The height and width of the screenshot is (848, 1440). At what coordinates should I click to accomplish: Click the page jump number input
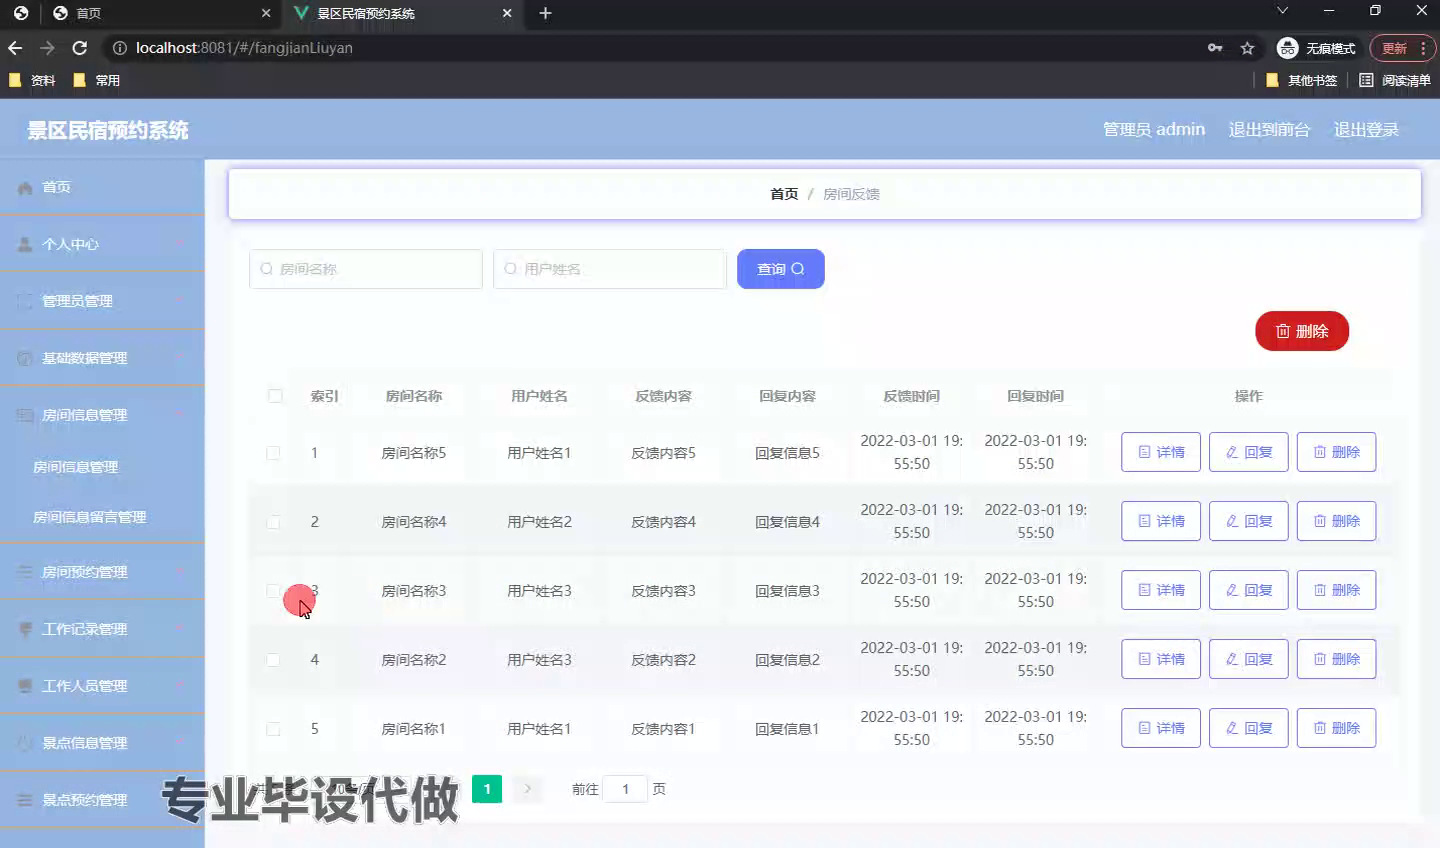[626, 789]
